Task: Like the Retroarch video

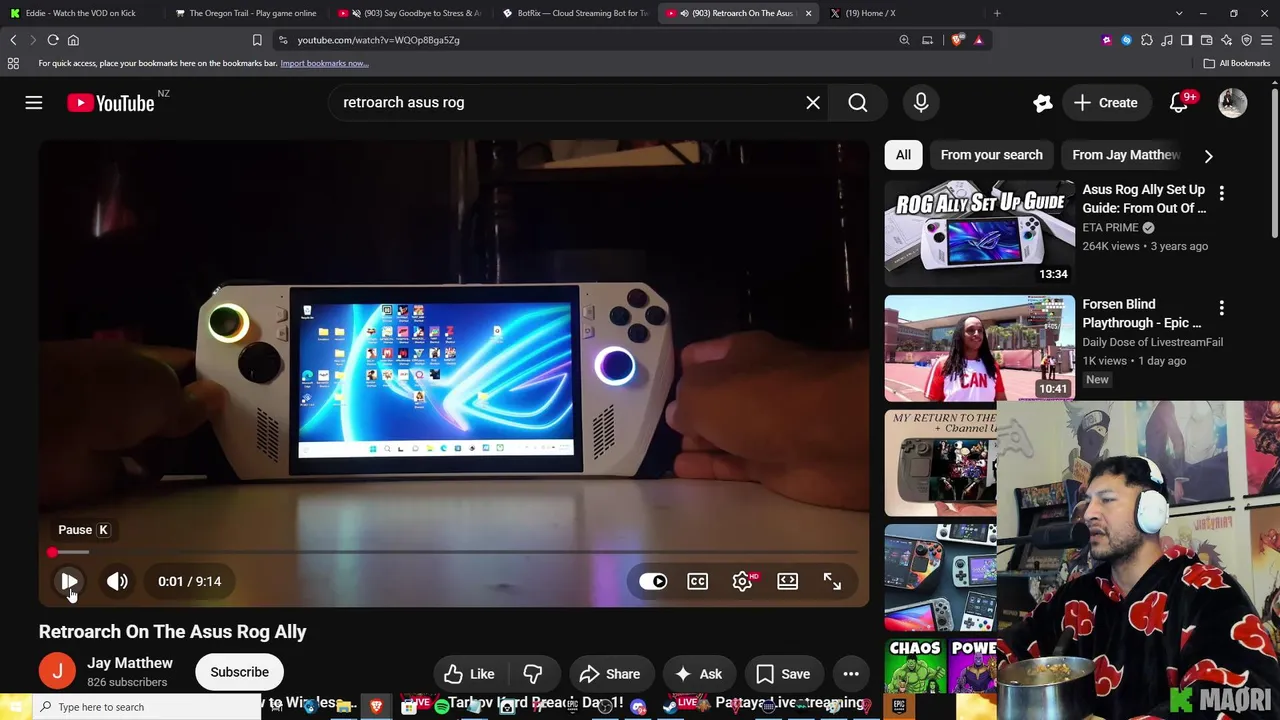Action: point(469,674)
